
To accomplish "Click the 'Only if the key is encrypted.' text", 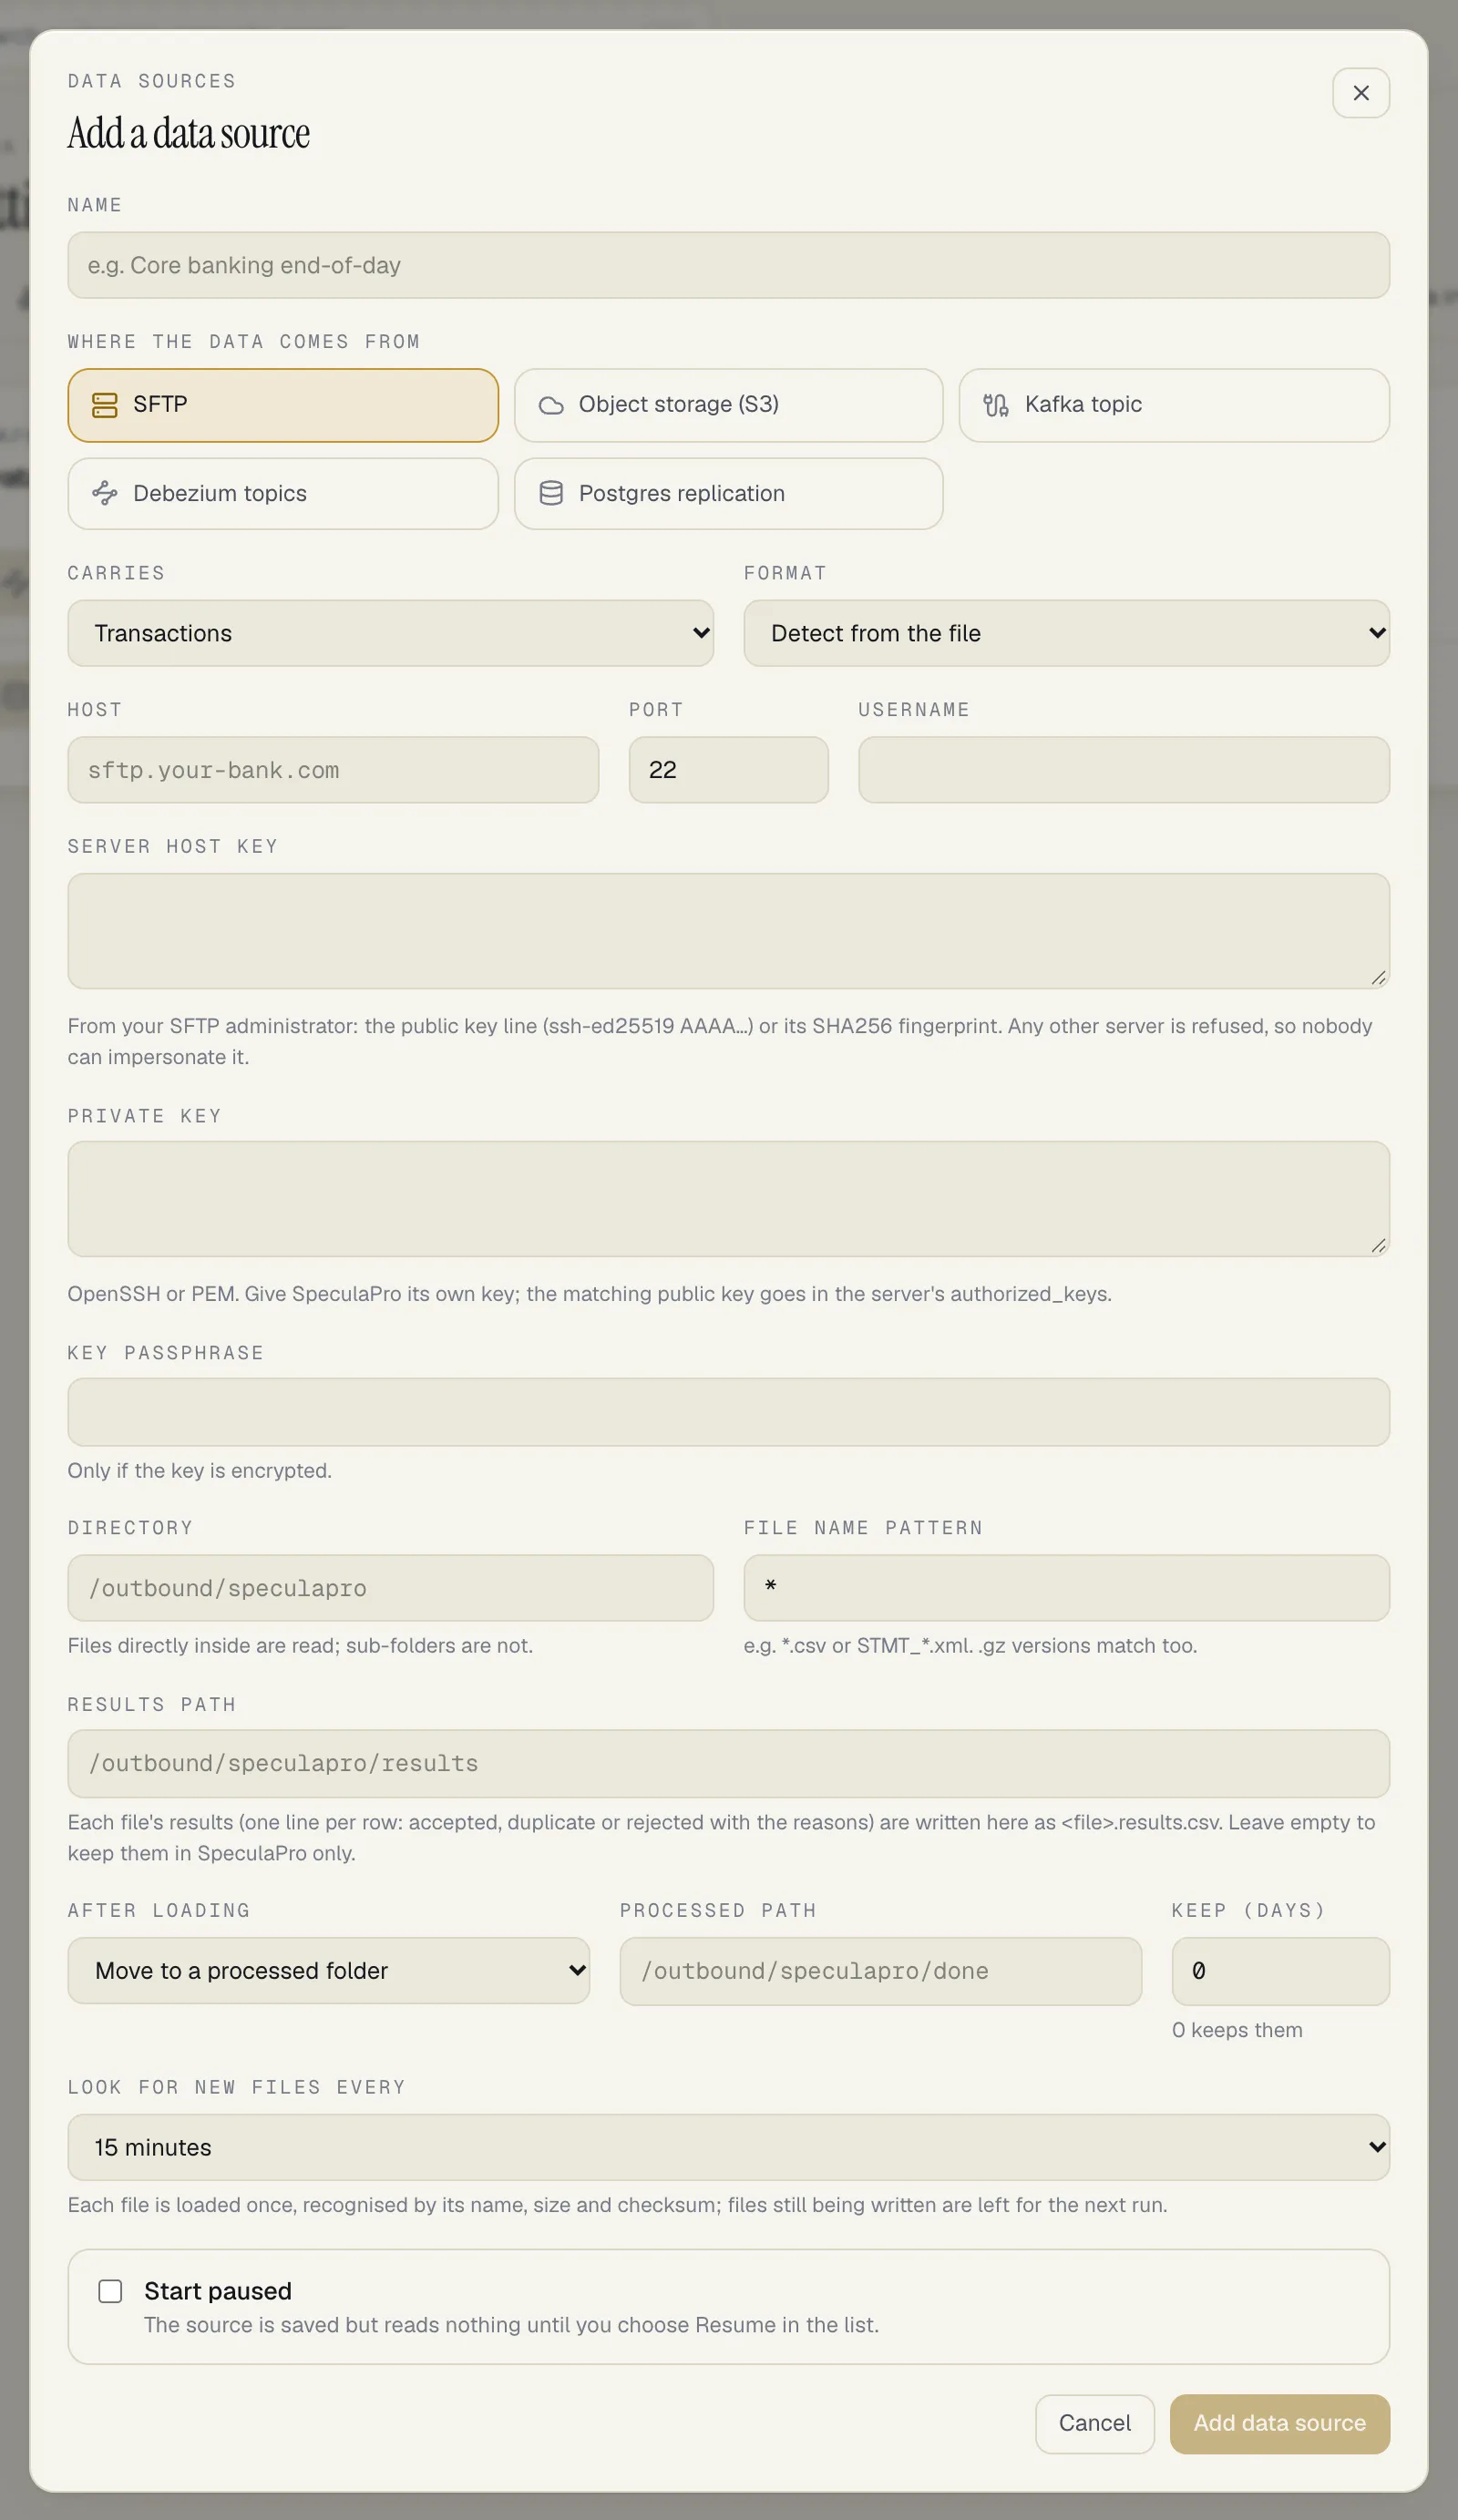I will [x=200, y=1471].
